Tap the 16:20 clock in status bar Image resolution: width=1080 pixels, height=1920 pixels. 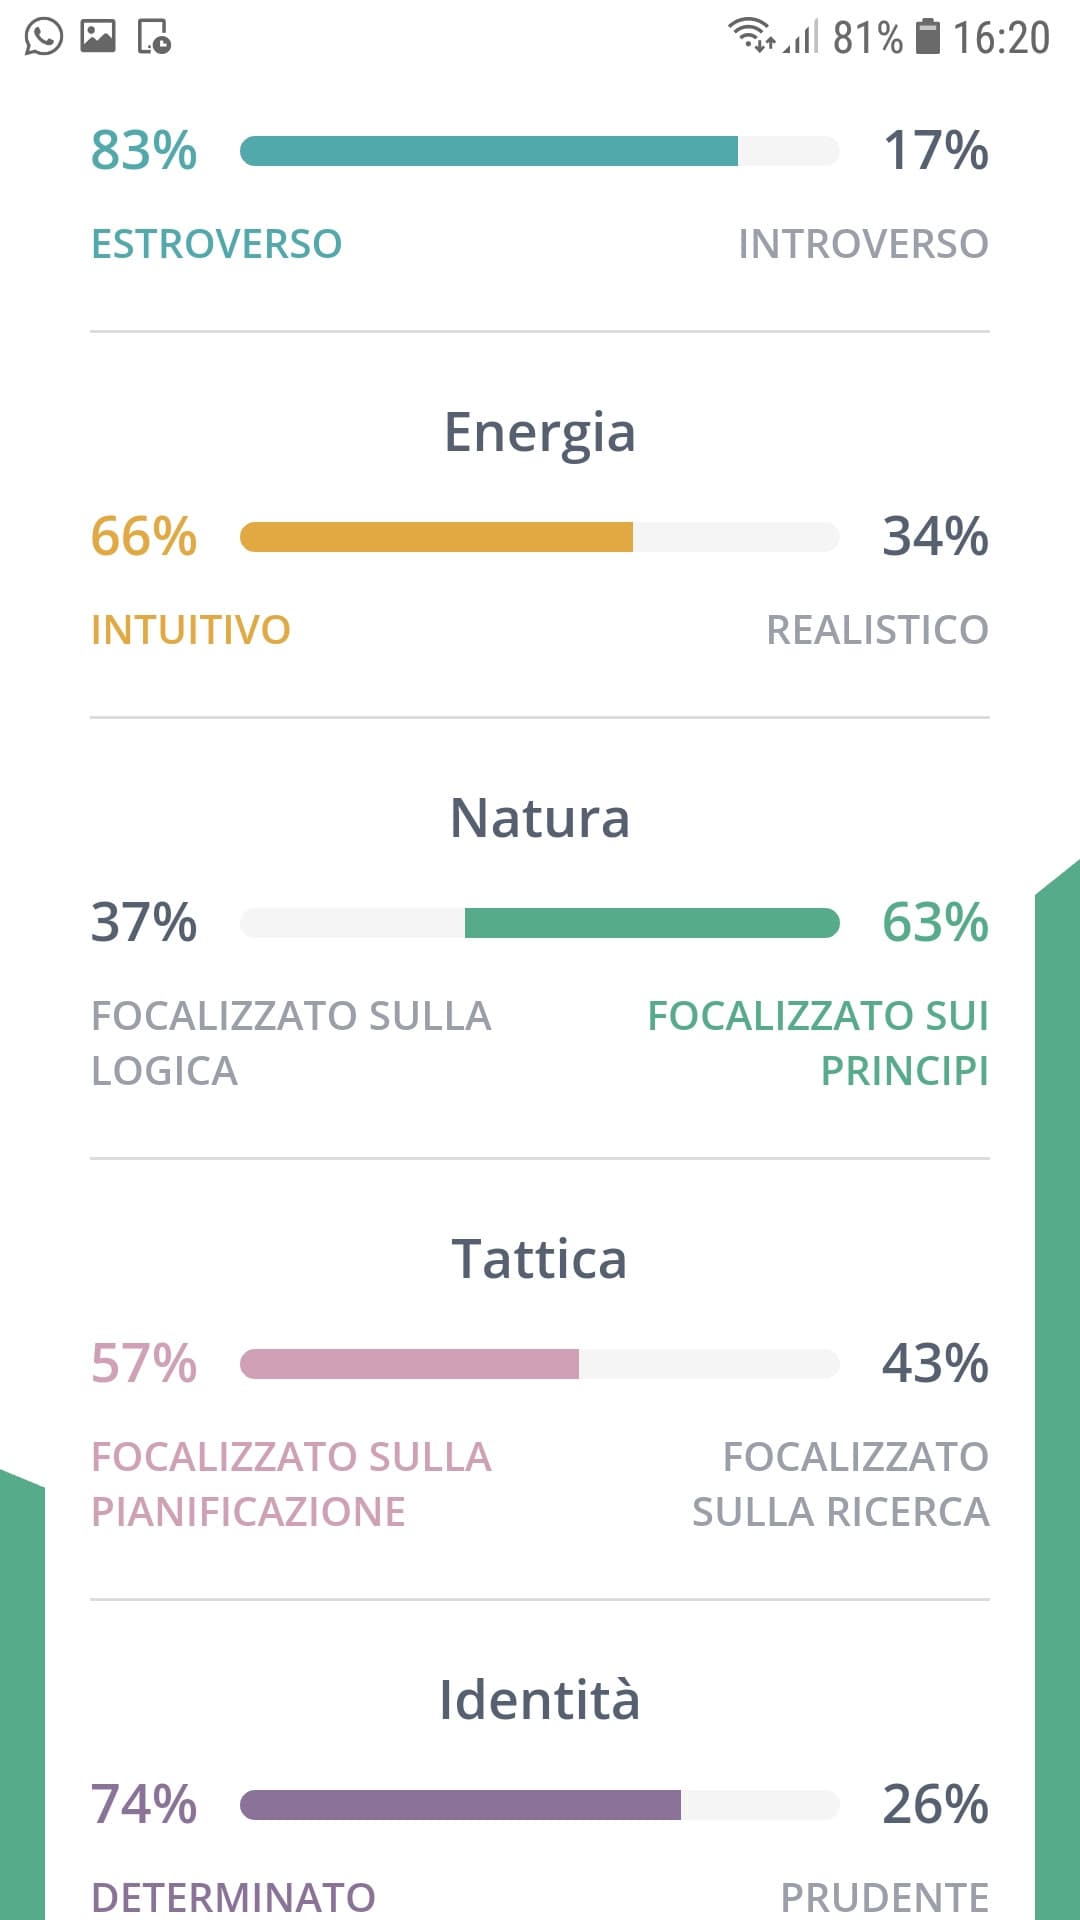1001,38
